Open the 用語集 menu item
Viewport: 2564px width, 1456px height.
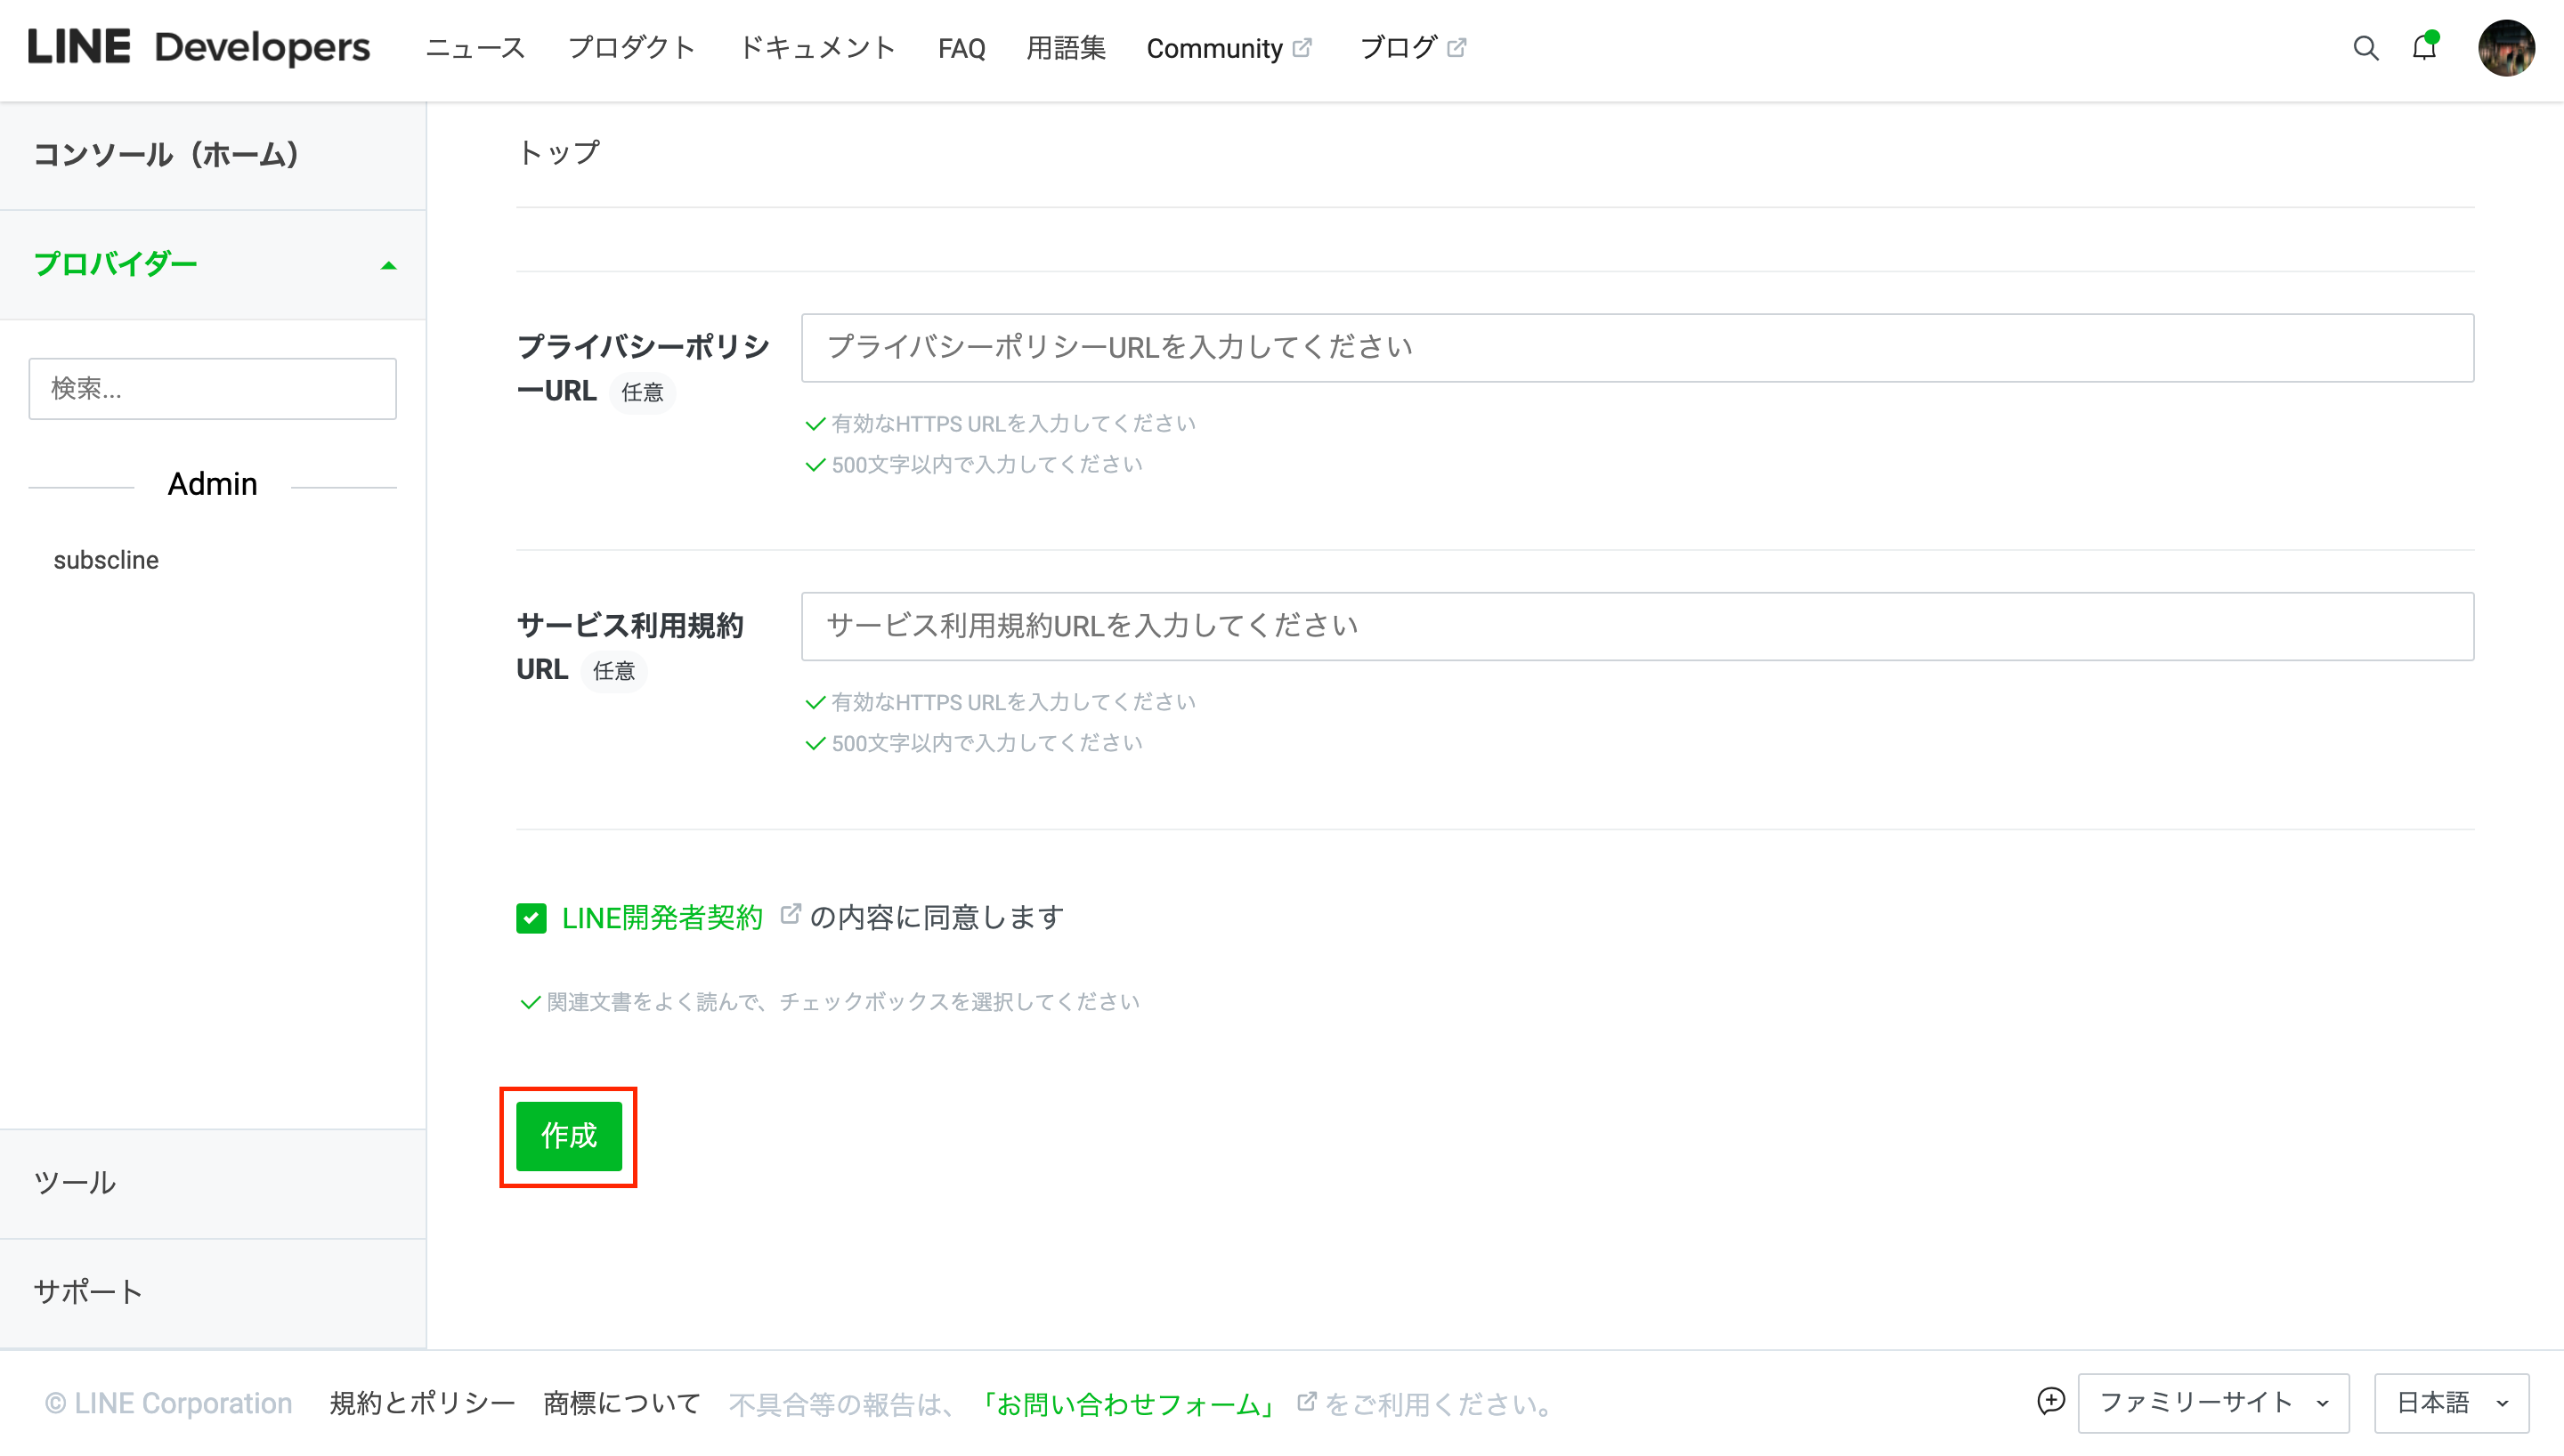click(1066, 48)
